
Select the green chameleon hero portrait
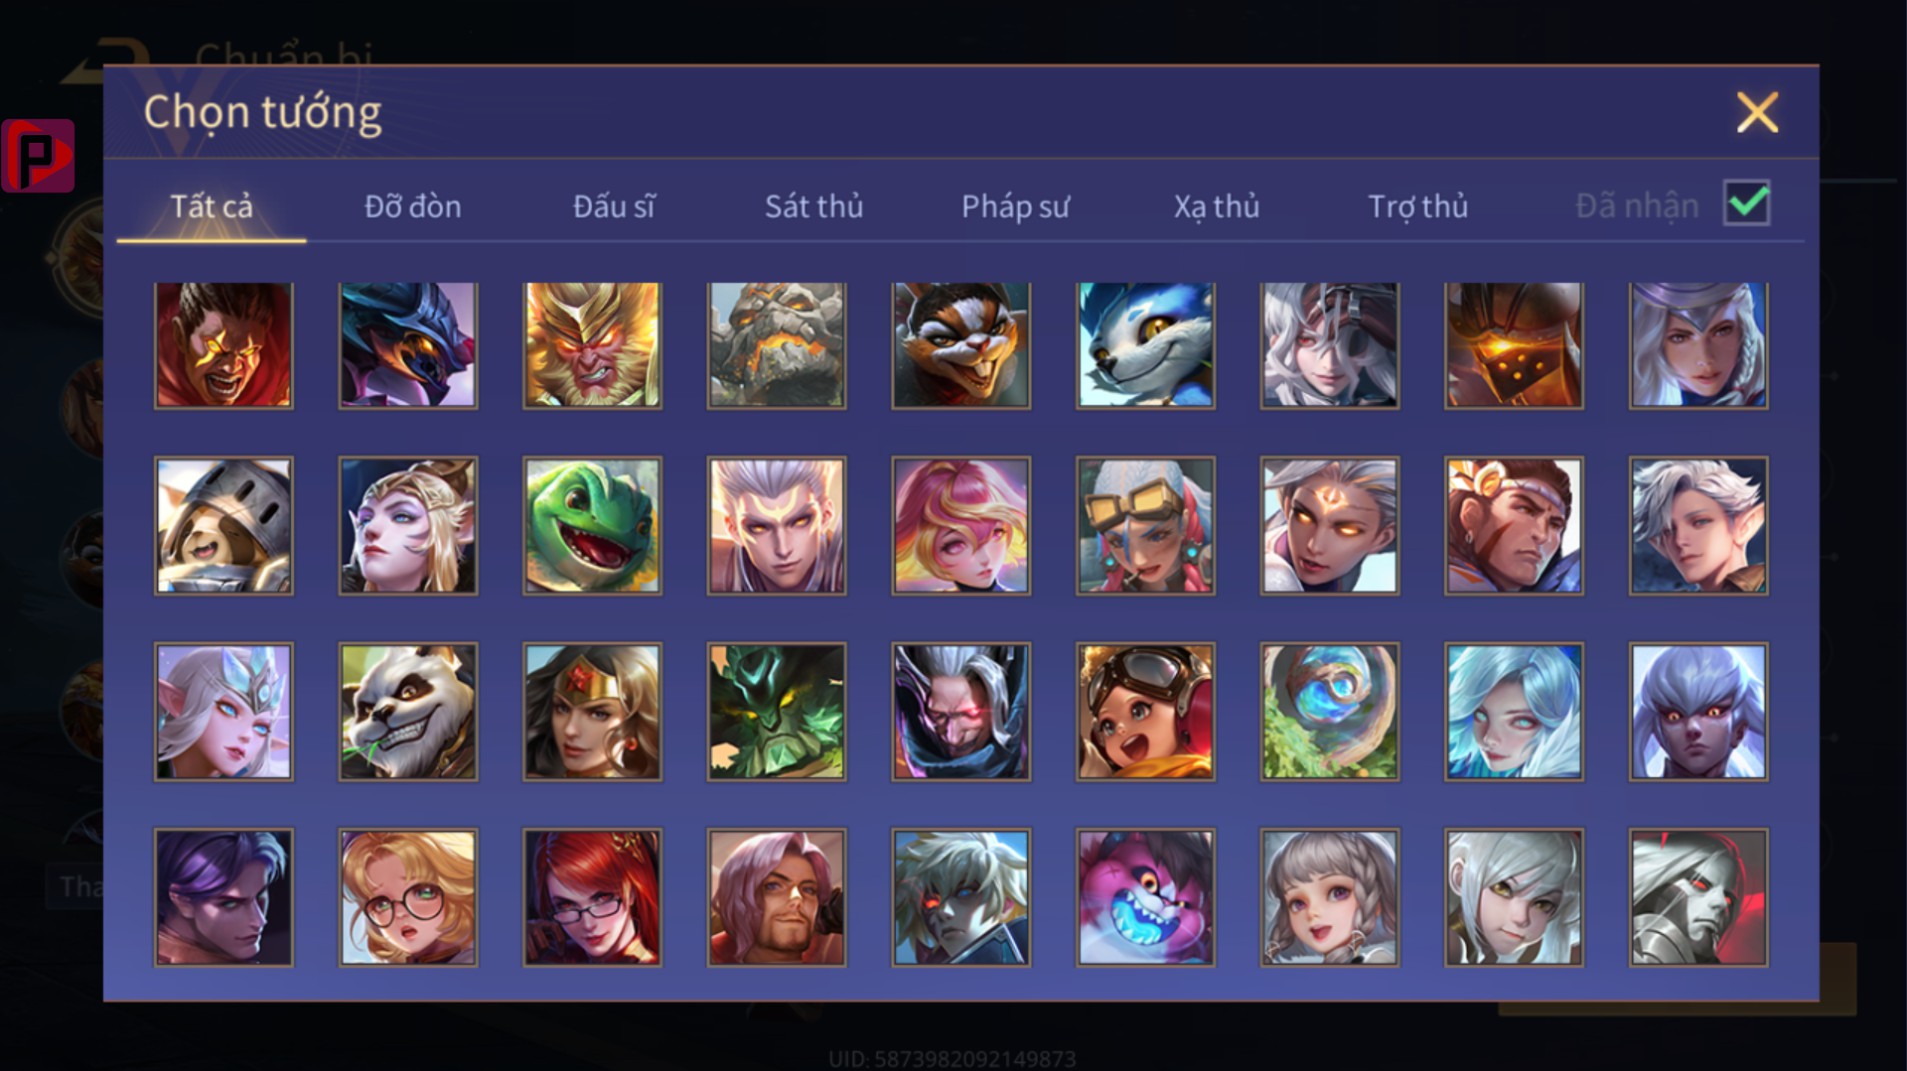tap(592, 526)
